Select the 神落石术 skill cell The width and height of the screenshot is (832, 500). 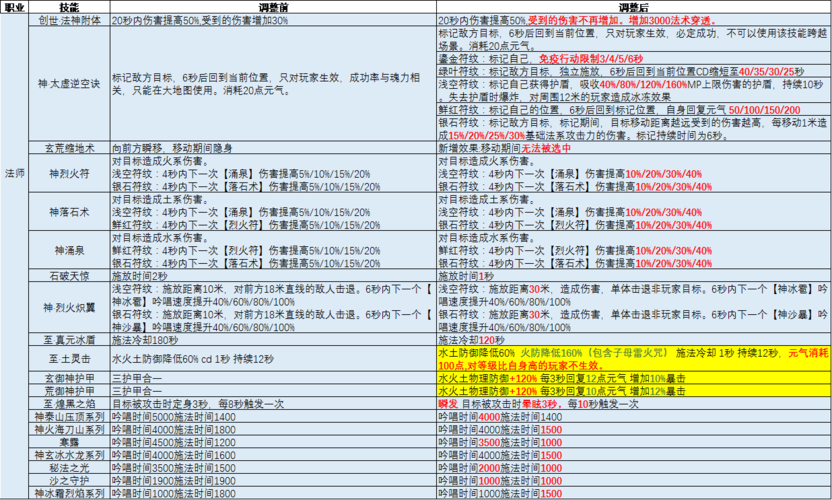tap(70, 212)
